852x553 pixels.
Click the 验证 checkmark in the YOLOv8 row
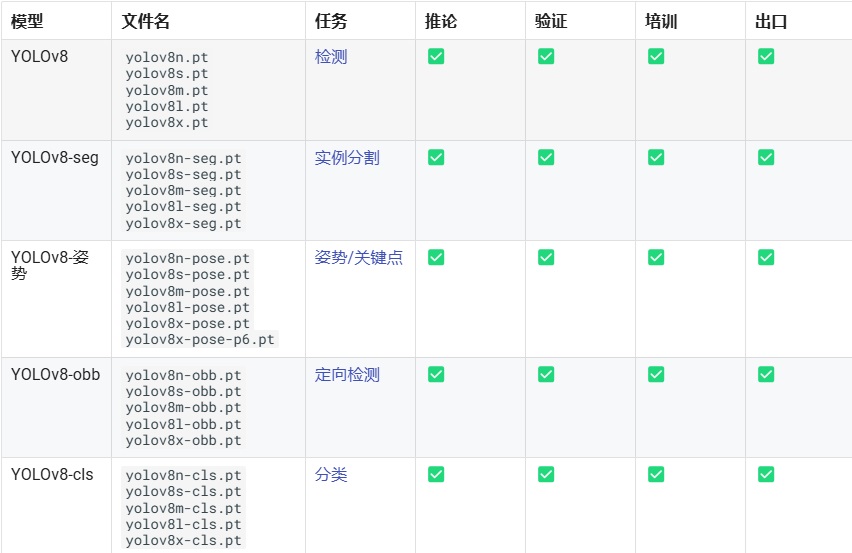pyautogui.click(x=546, y=56)
